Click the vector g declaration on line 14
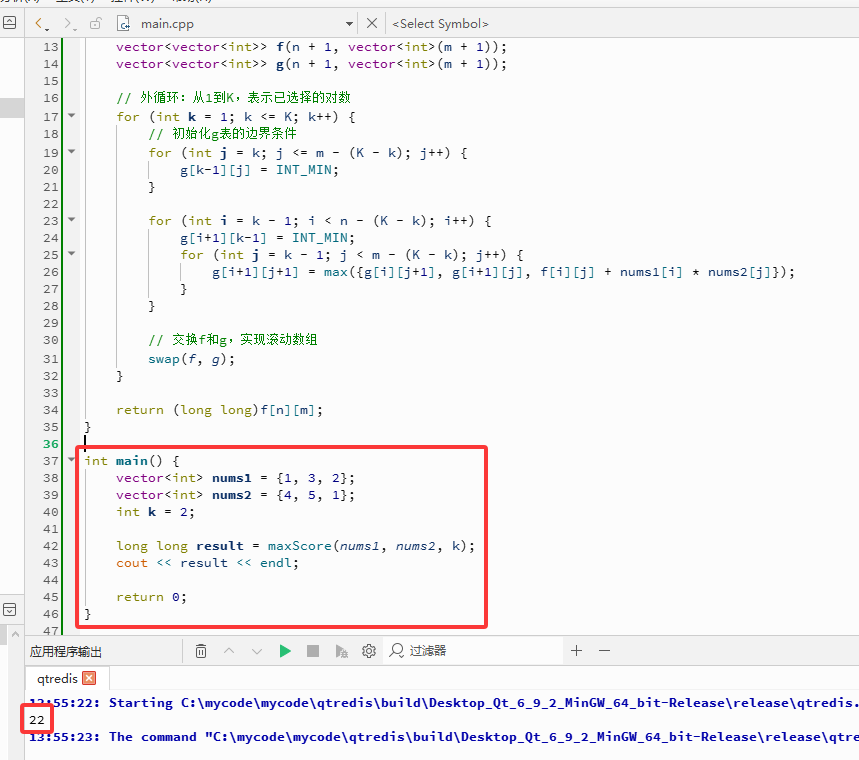The image size is (859, 760). pyautogui.click(x=311, y=64)
